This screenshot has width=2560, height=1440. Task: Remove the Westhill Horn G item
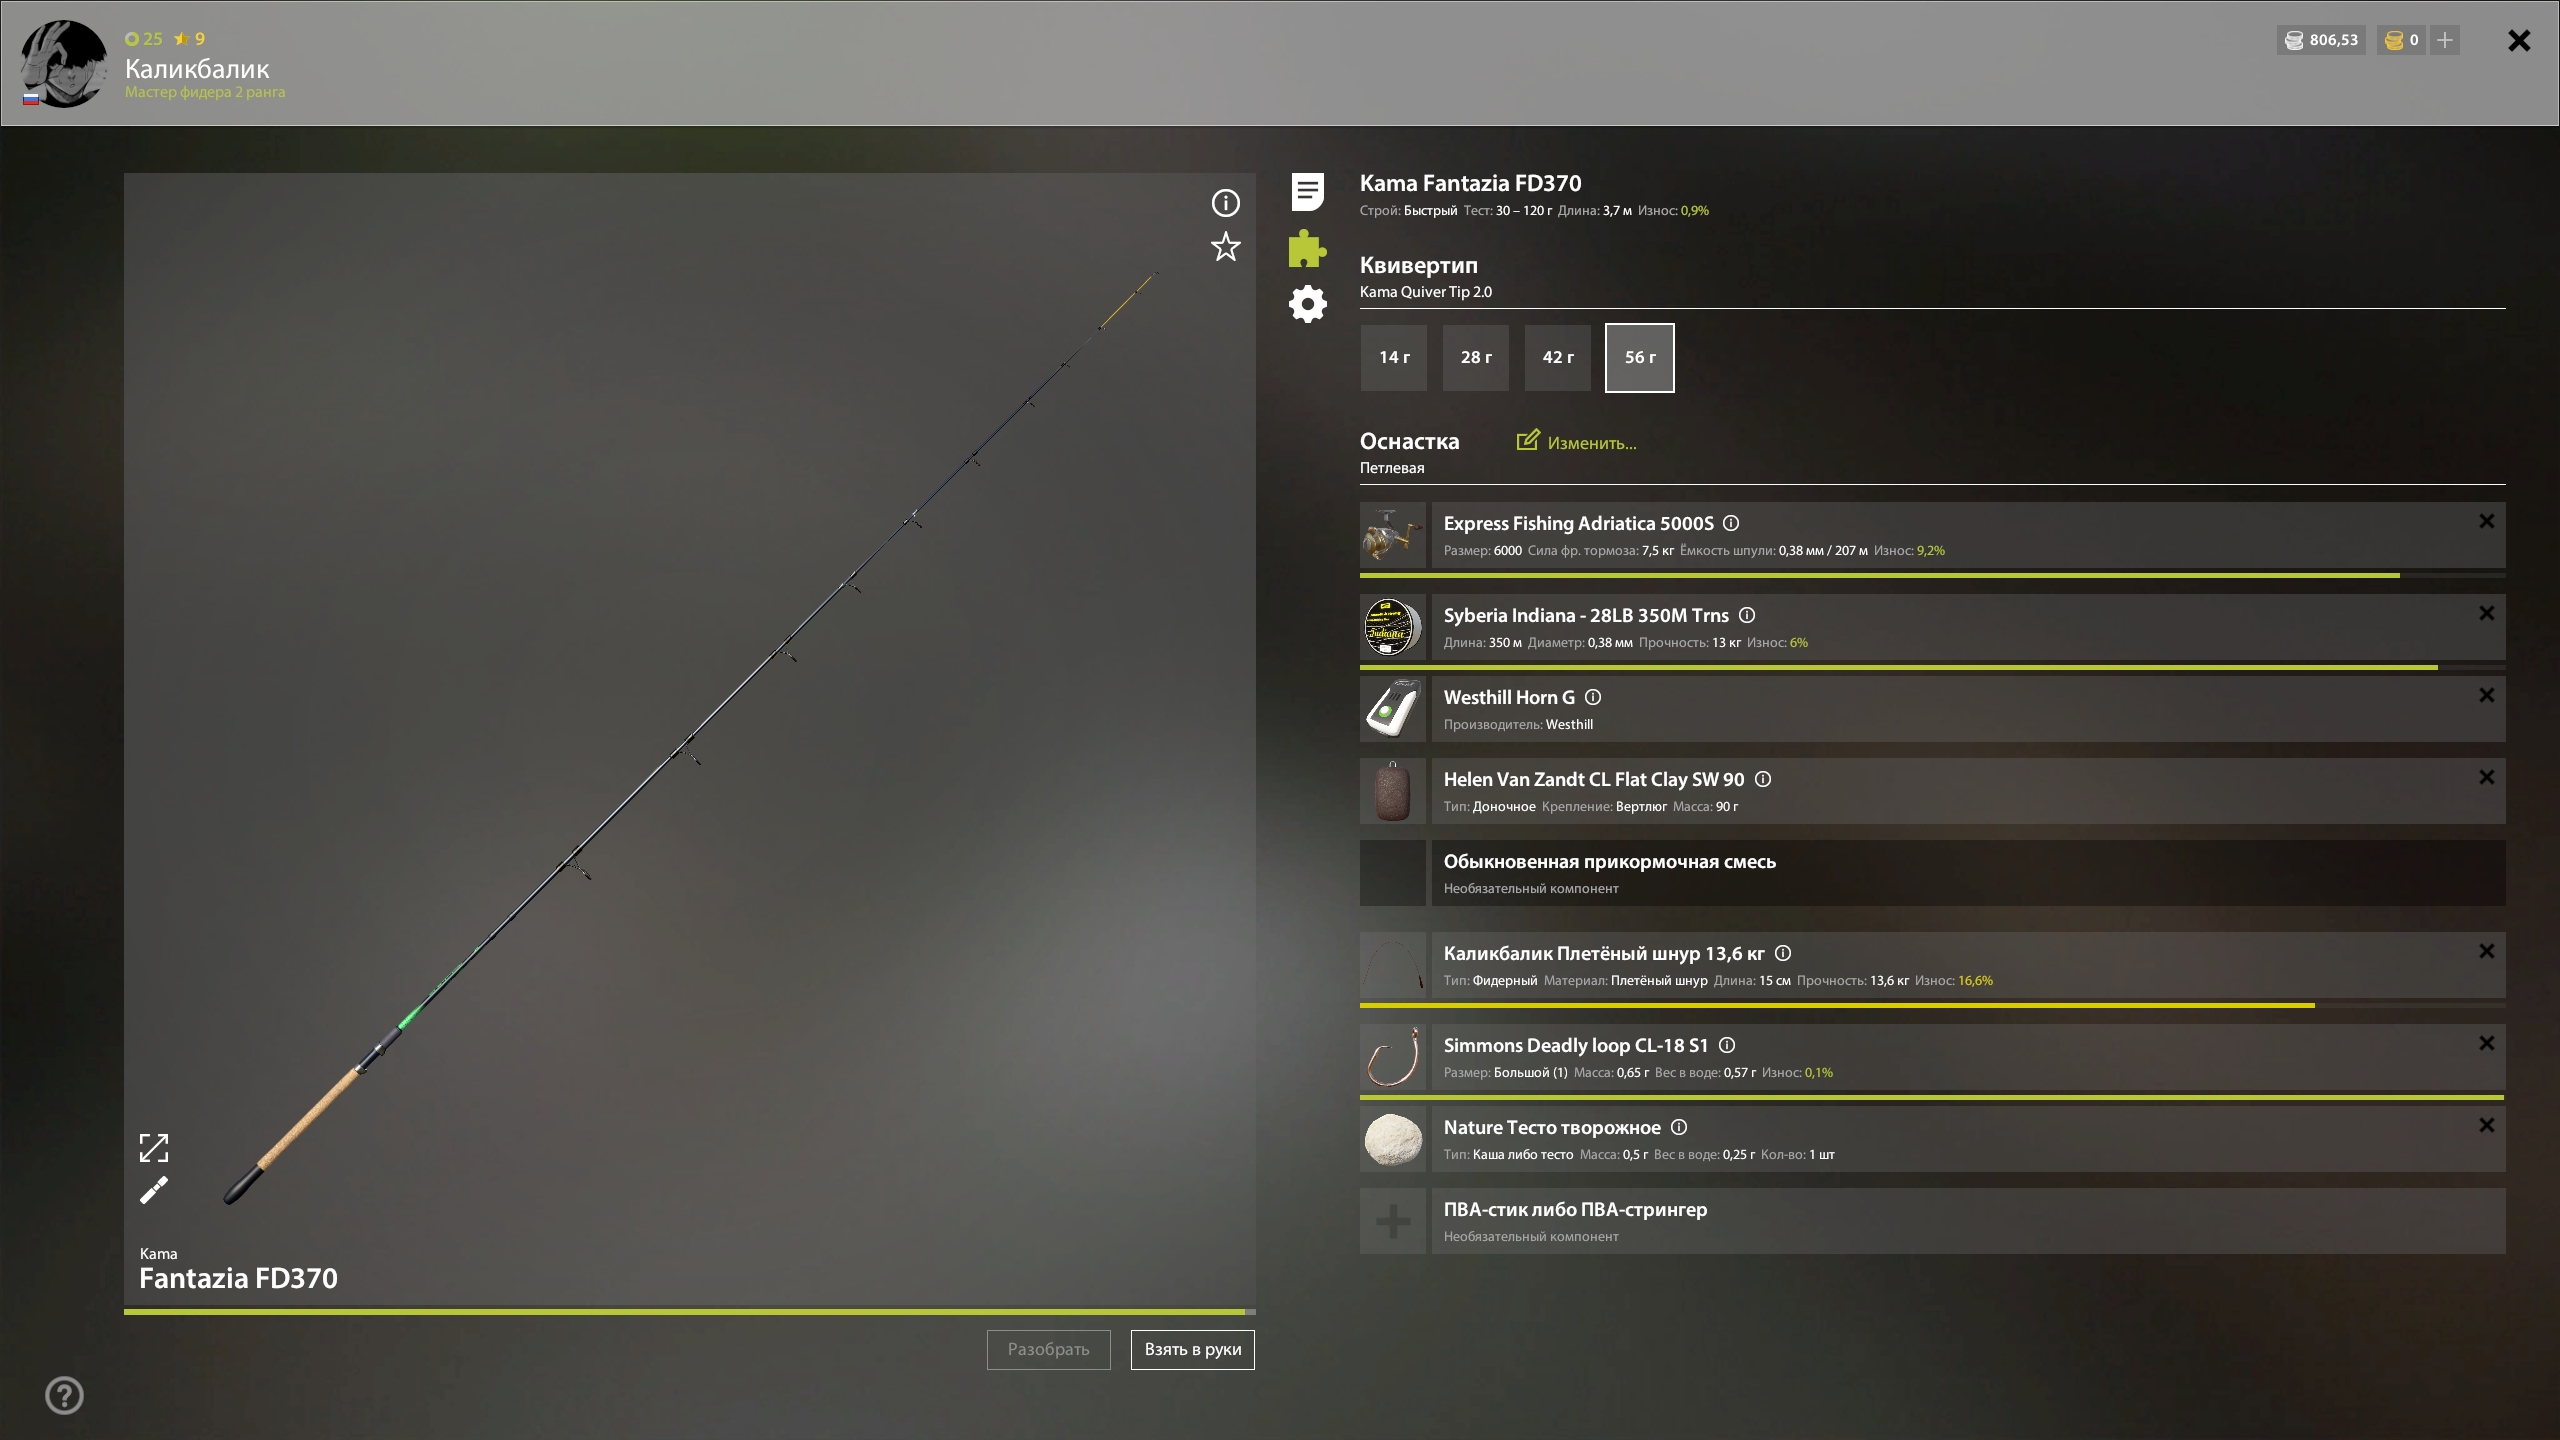[2486, 695]
